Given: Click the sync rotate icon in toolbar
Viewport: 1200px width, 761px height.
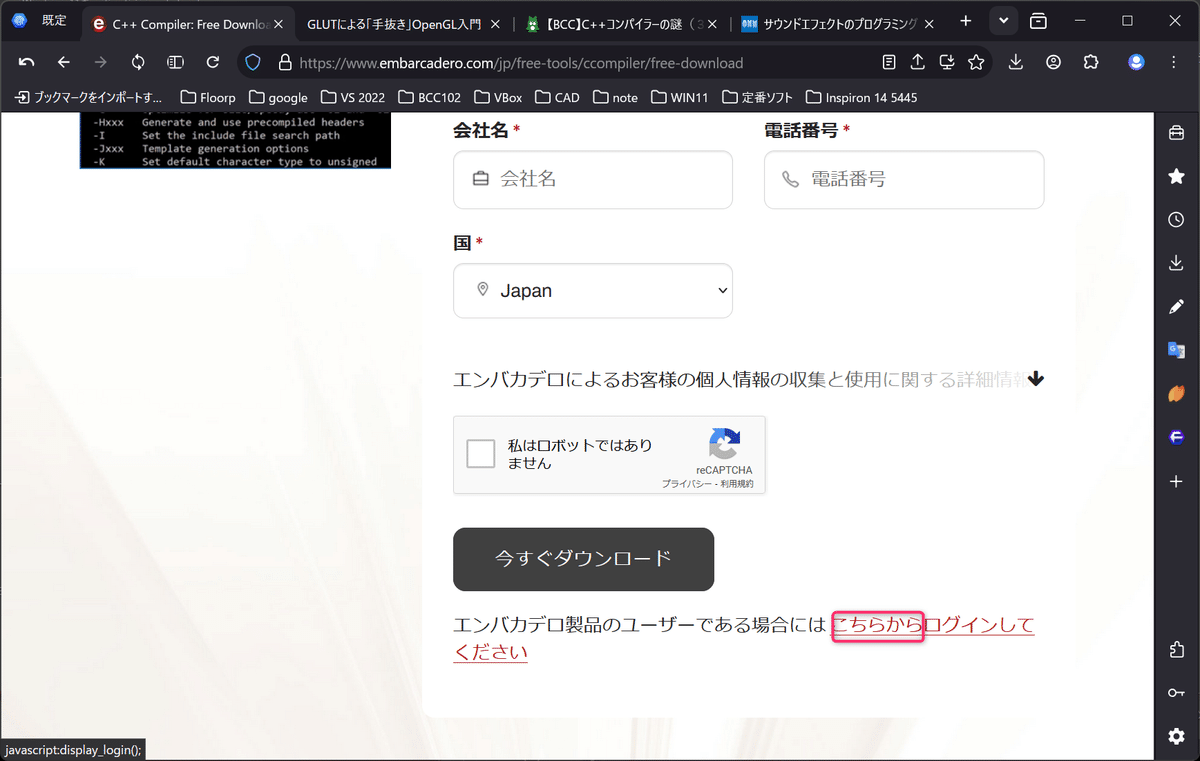Looking at the screenshot, I should [x=138, y=62].
